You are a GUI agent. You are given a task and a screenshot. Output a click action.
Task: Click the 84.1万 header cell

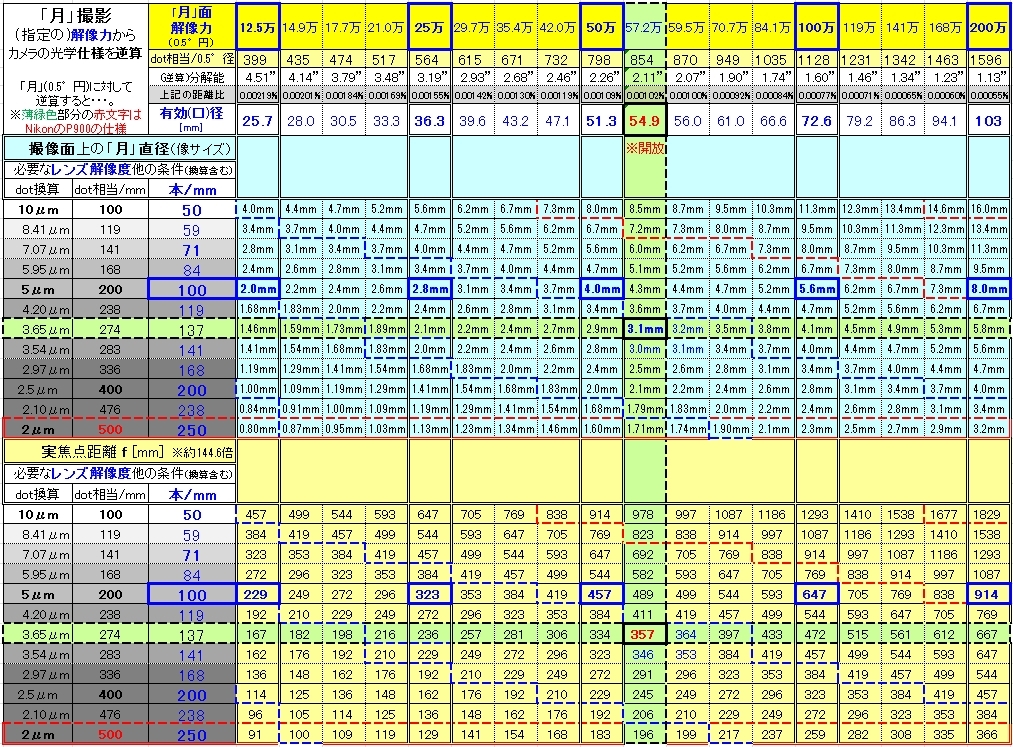tap(773, 27)
